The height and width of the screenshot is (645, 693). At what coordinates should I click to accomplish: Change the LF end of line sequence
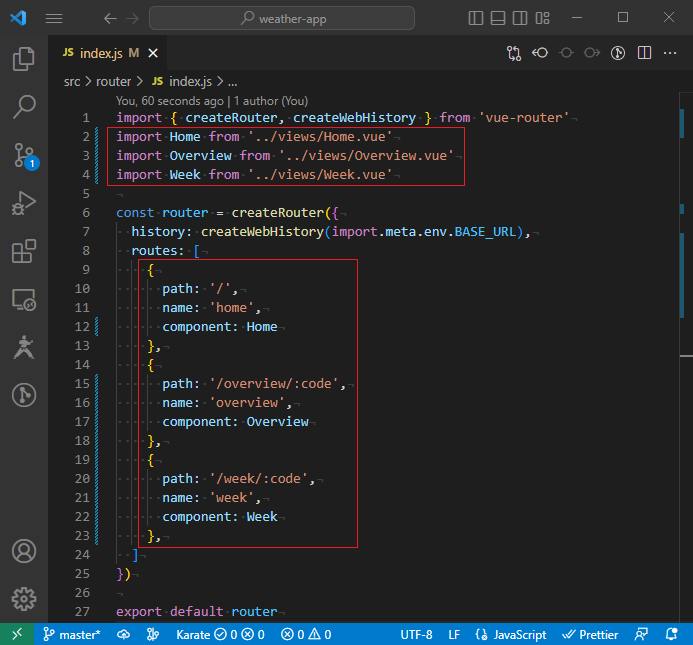454,634
